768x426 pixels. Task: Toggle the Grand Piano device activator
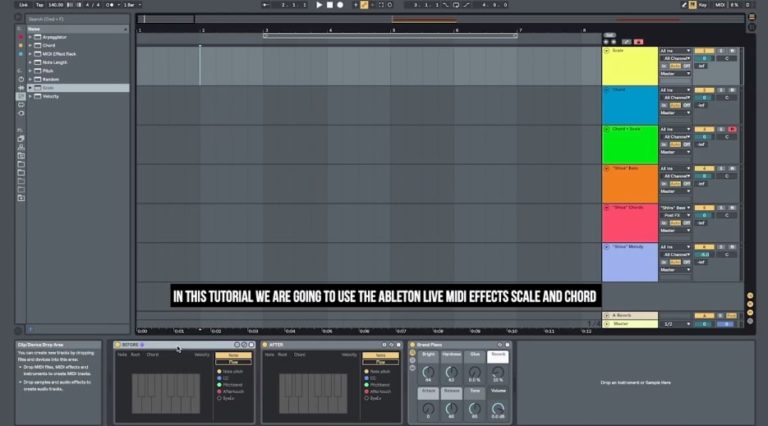pos(413,345)
